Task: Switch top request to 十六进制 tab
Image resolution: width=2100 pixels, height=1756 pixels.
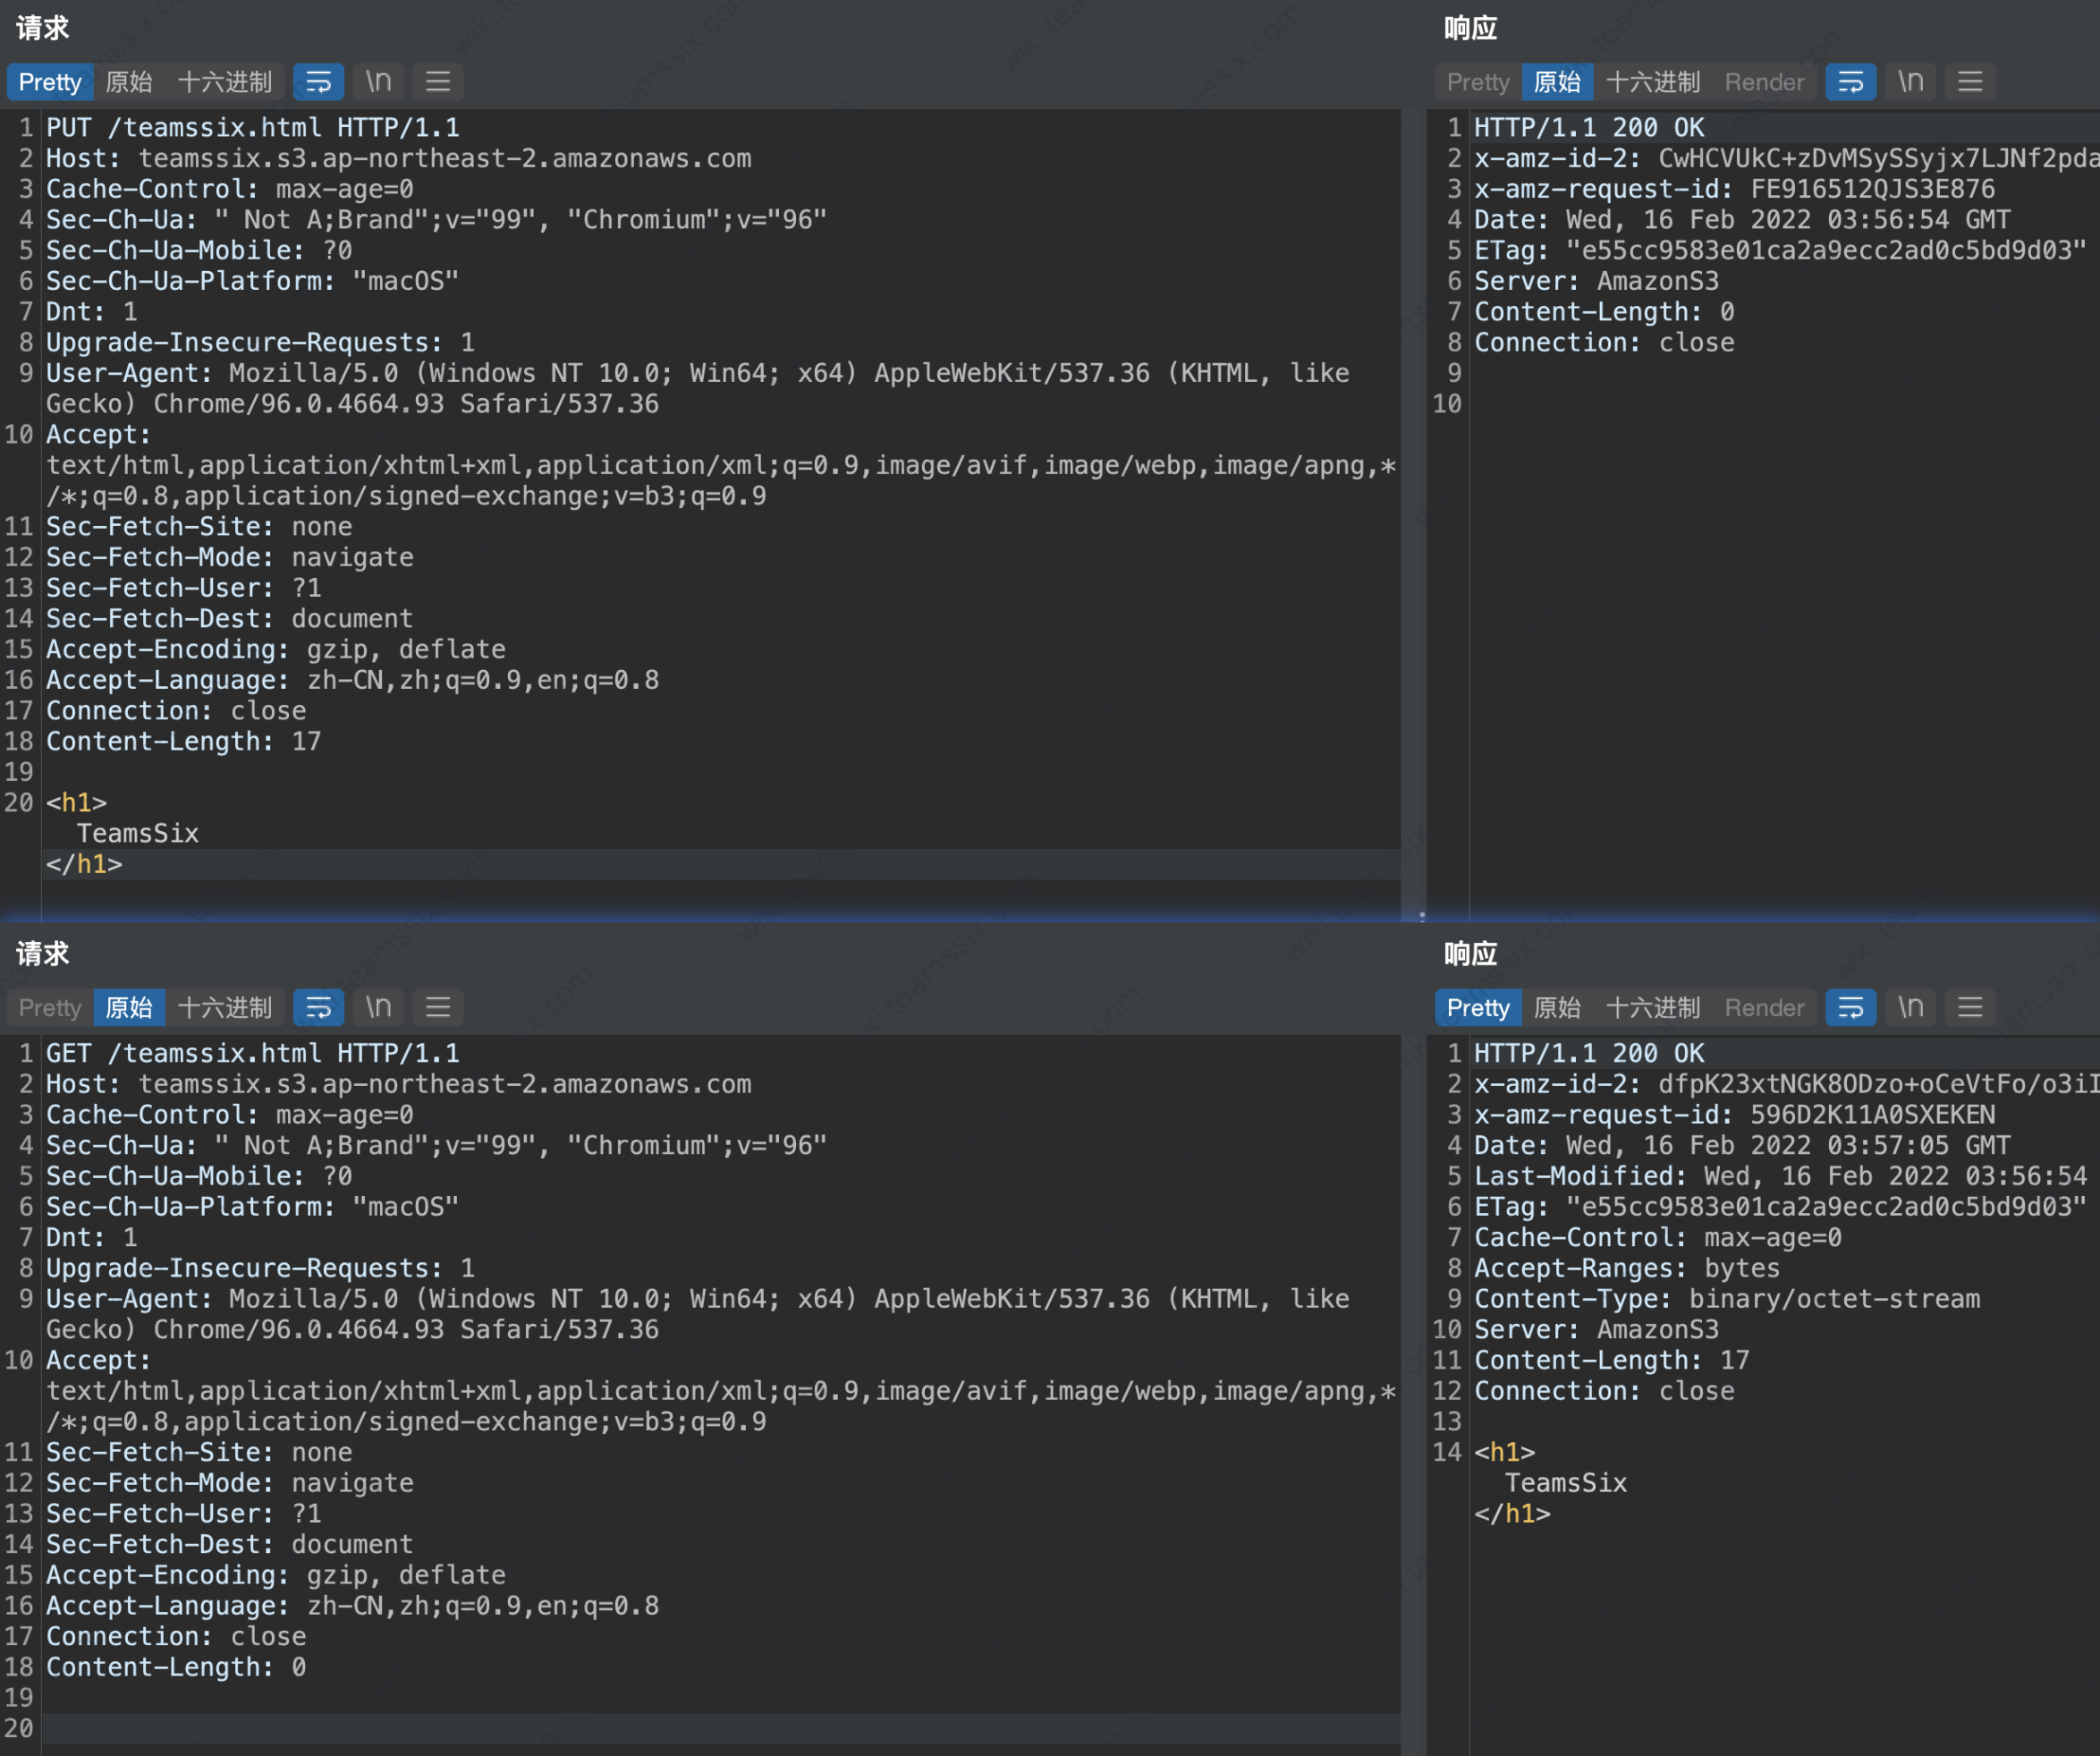Action: point(225,82)
